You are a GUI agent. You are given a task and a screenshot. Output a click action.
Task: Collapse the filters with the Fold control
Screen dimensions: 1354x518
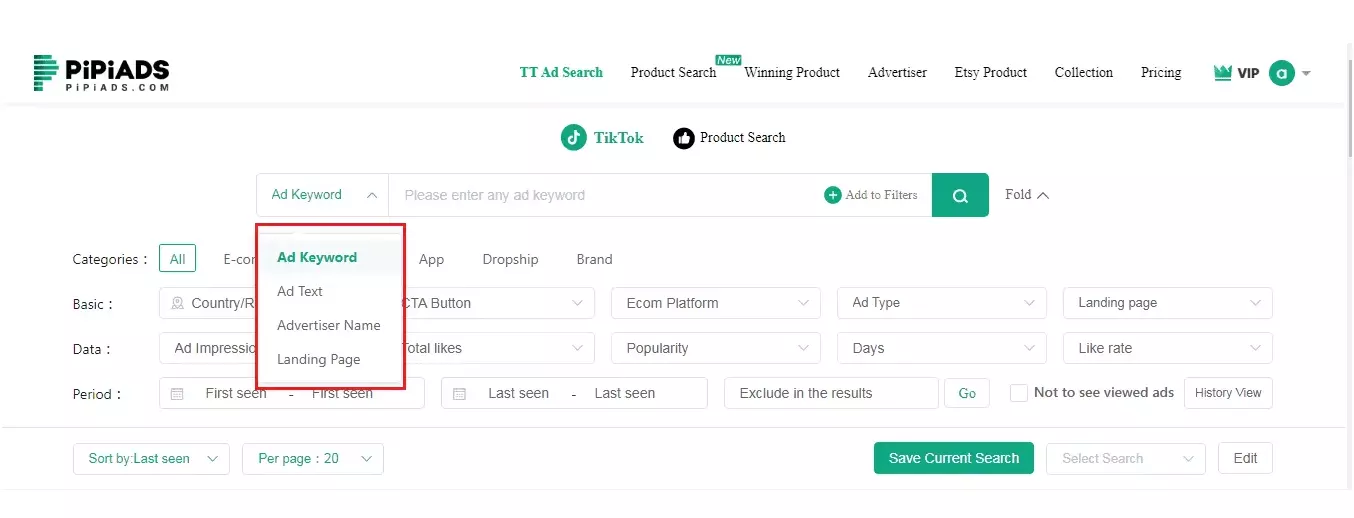[x=1027, y=195]
